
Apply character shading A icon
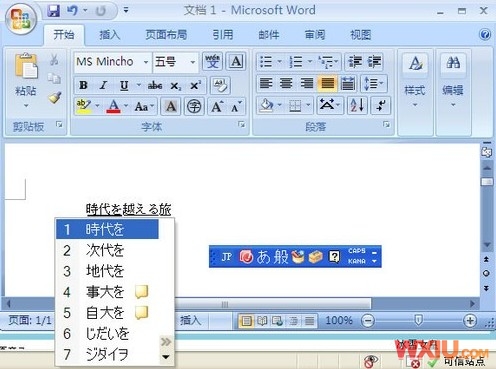pyautogui.click(x=171, y=107)
